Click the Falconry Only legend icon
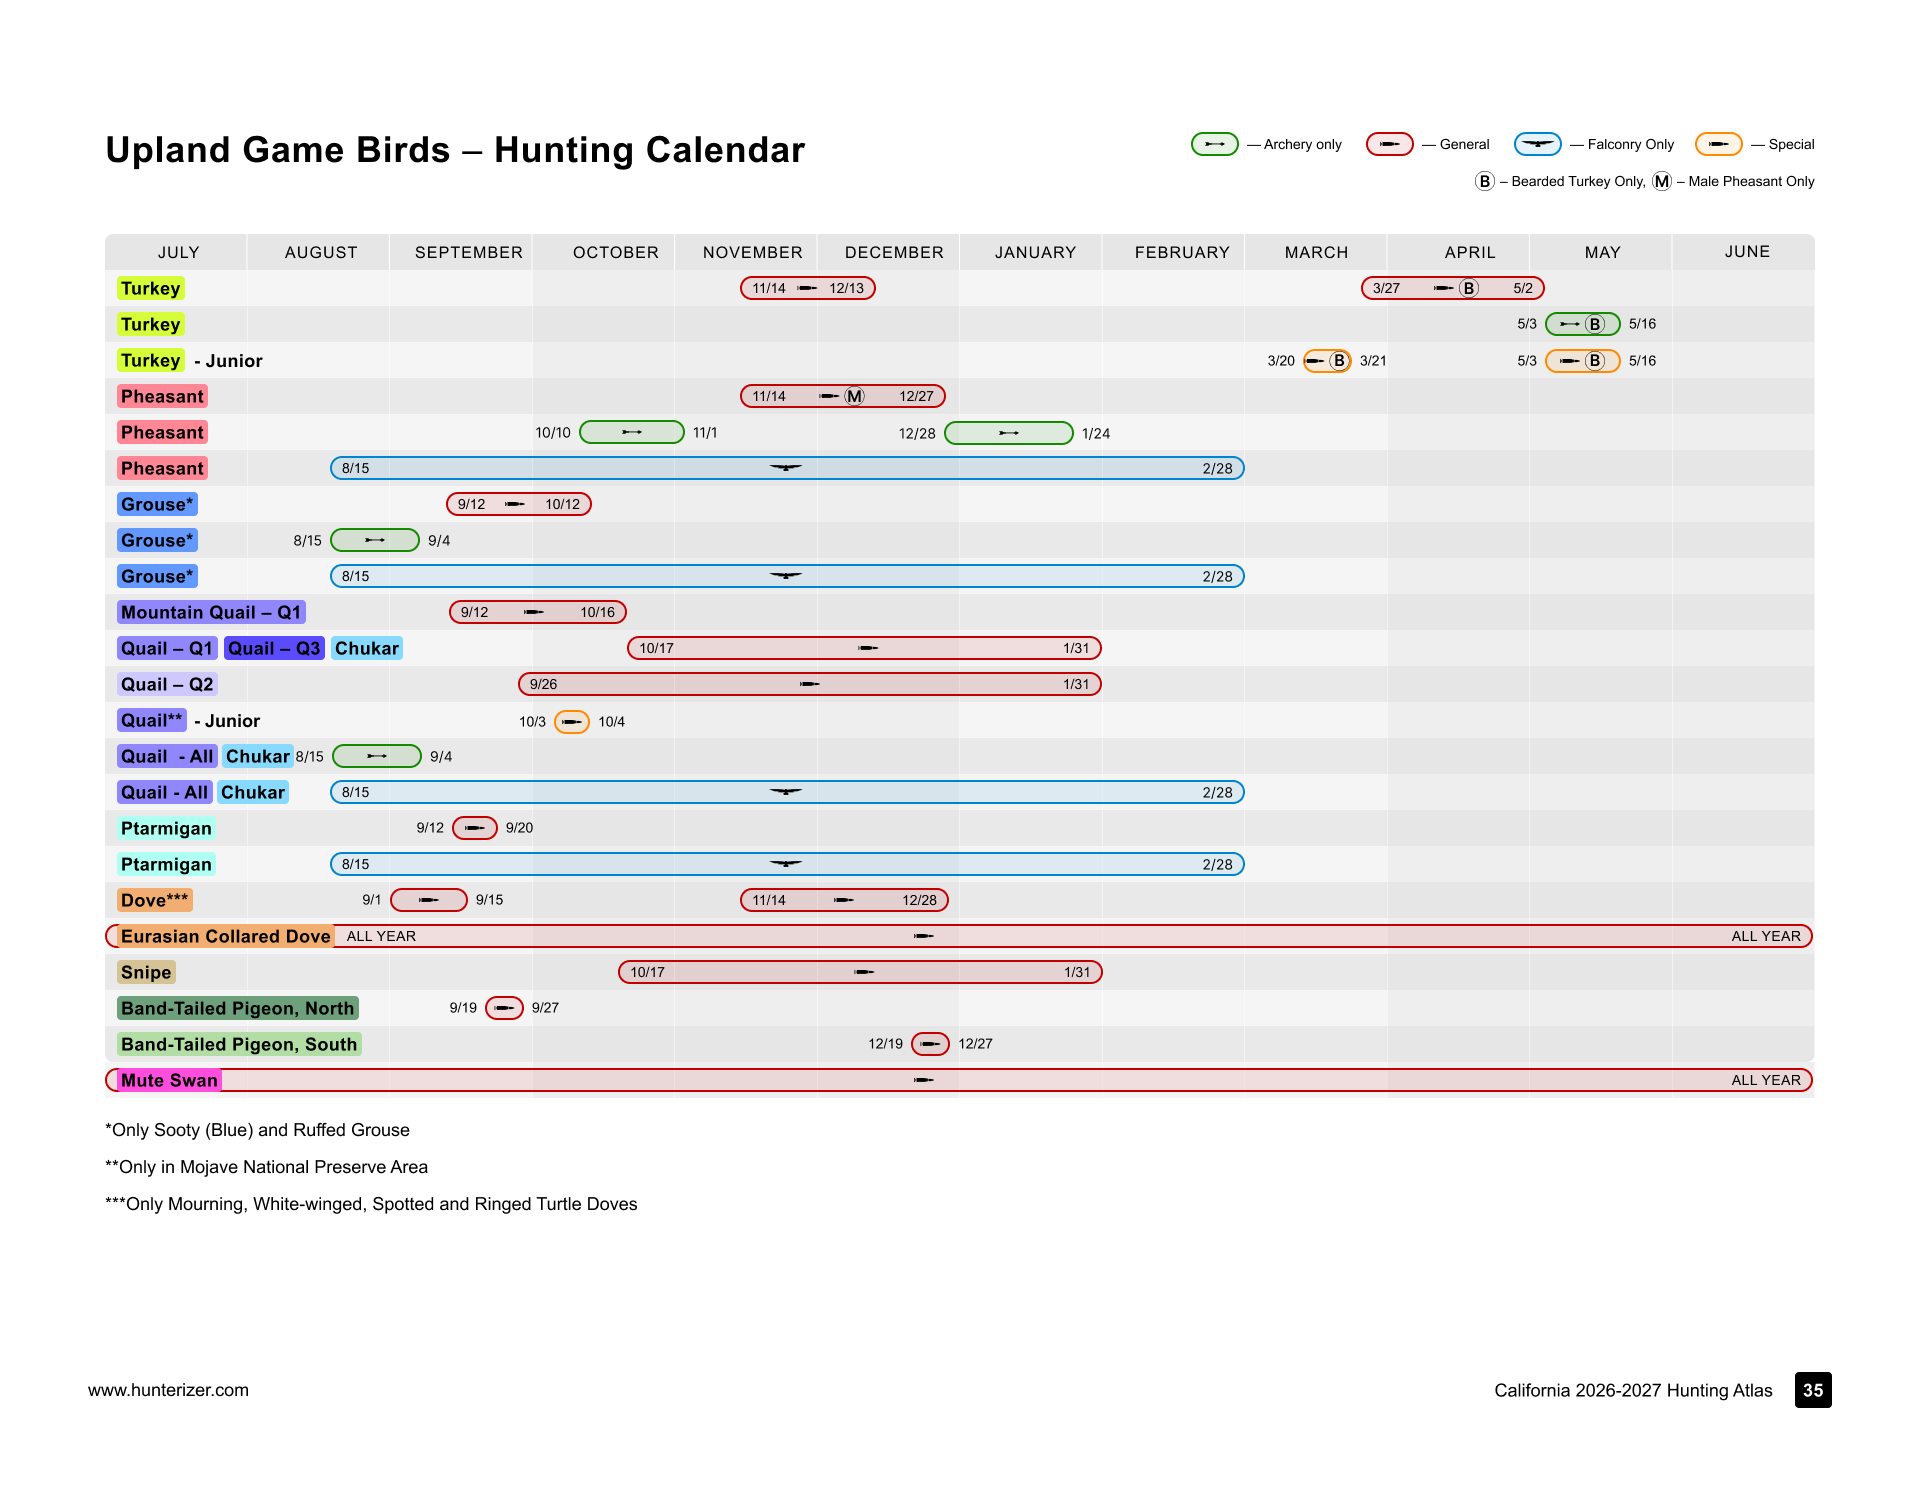1920x1486 pixels. pyautogui.click(x=1538, y=144)
